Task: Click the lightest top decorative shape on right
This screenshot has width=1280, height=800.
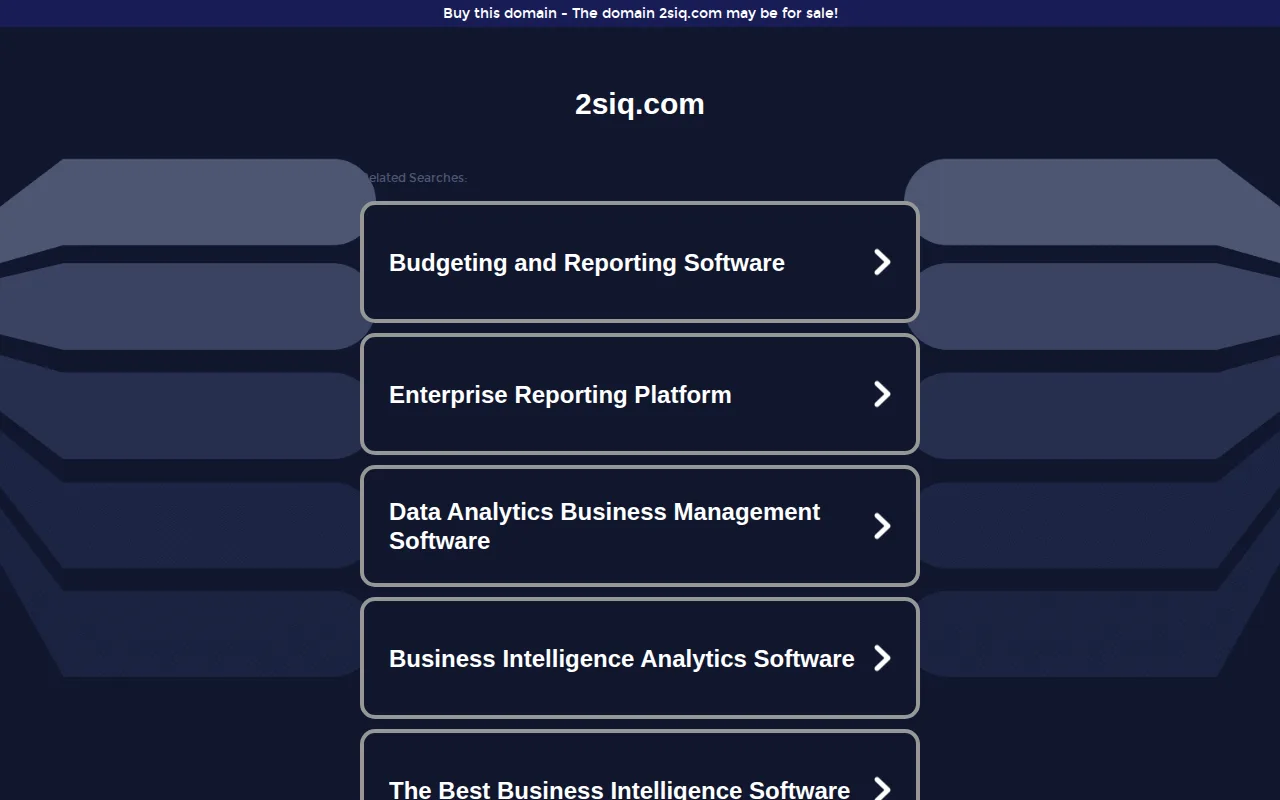Action: (1092, 201)
